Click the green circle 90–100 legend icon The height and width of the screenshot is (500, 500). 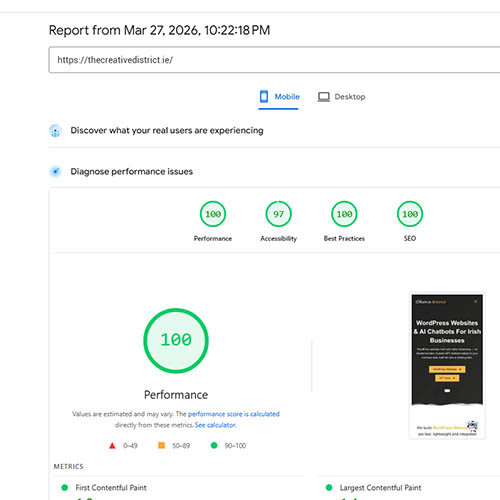coord(214,445)
